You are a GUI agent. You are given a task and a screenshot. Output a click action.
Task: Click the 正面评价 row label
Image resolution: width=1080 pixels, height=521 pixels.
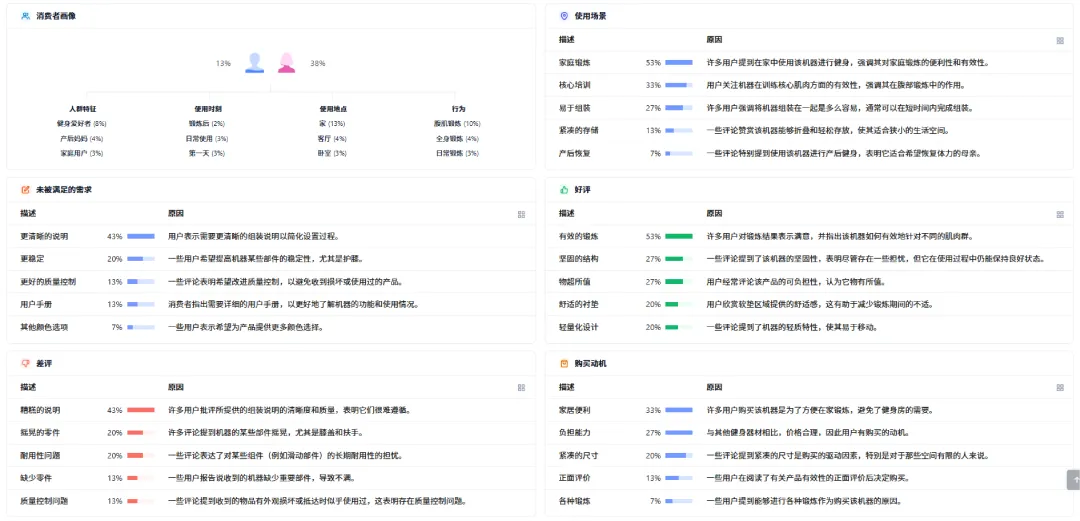pyautogui.click(x=574, y=478)
